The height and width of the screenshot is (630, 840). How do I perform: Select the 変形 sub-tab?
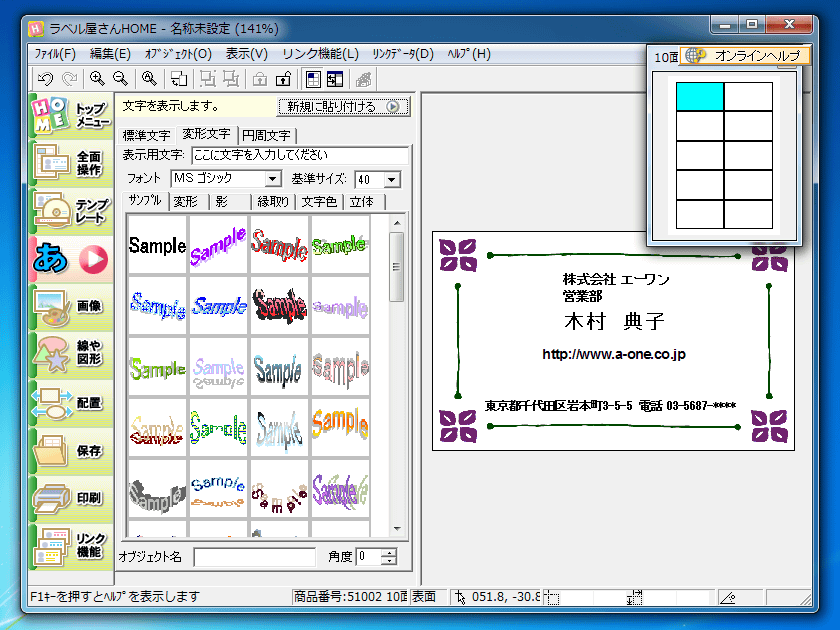point(186,202)
